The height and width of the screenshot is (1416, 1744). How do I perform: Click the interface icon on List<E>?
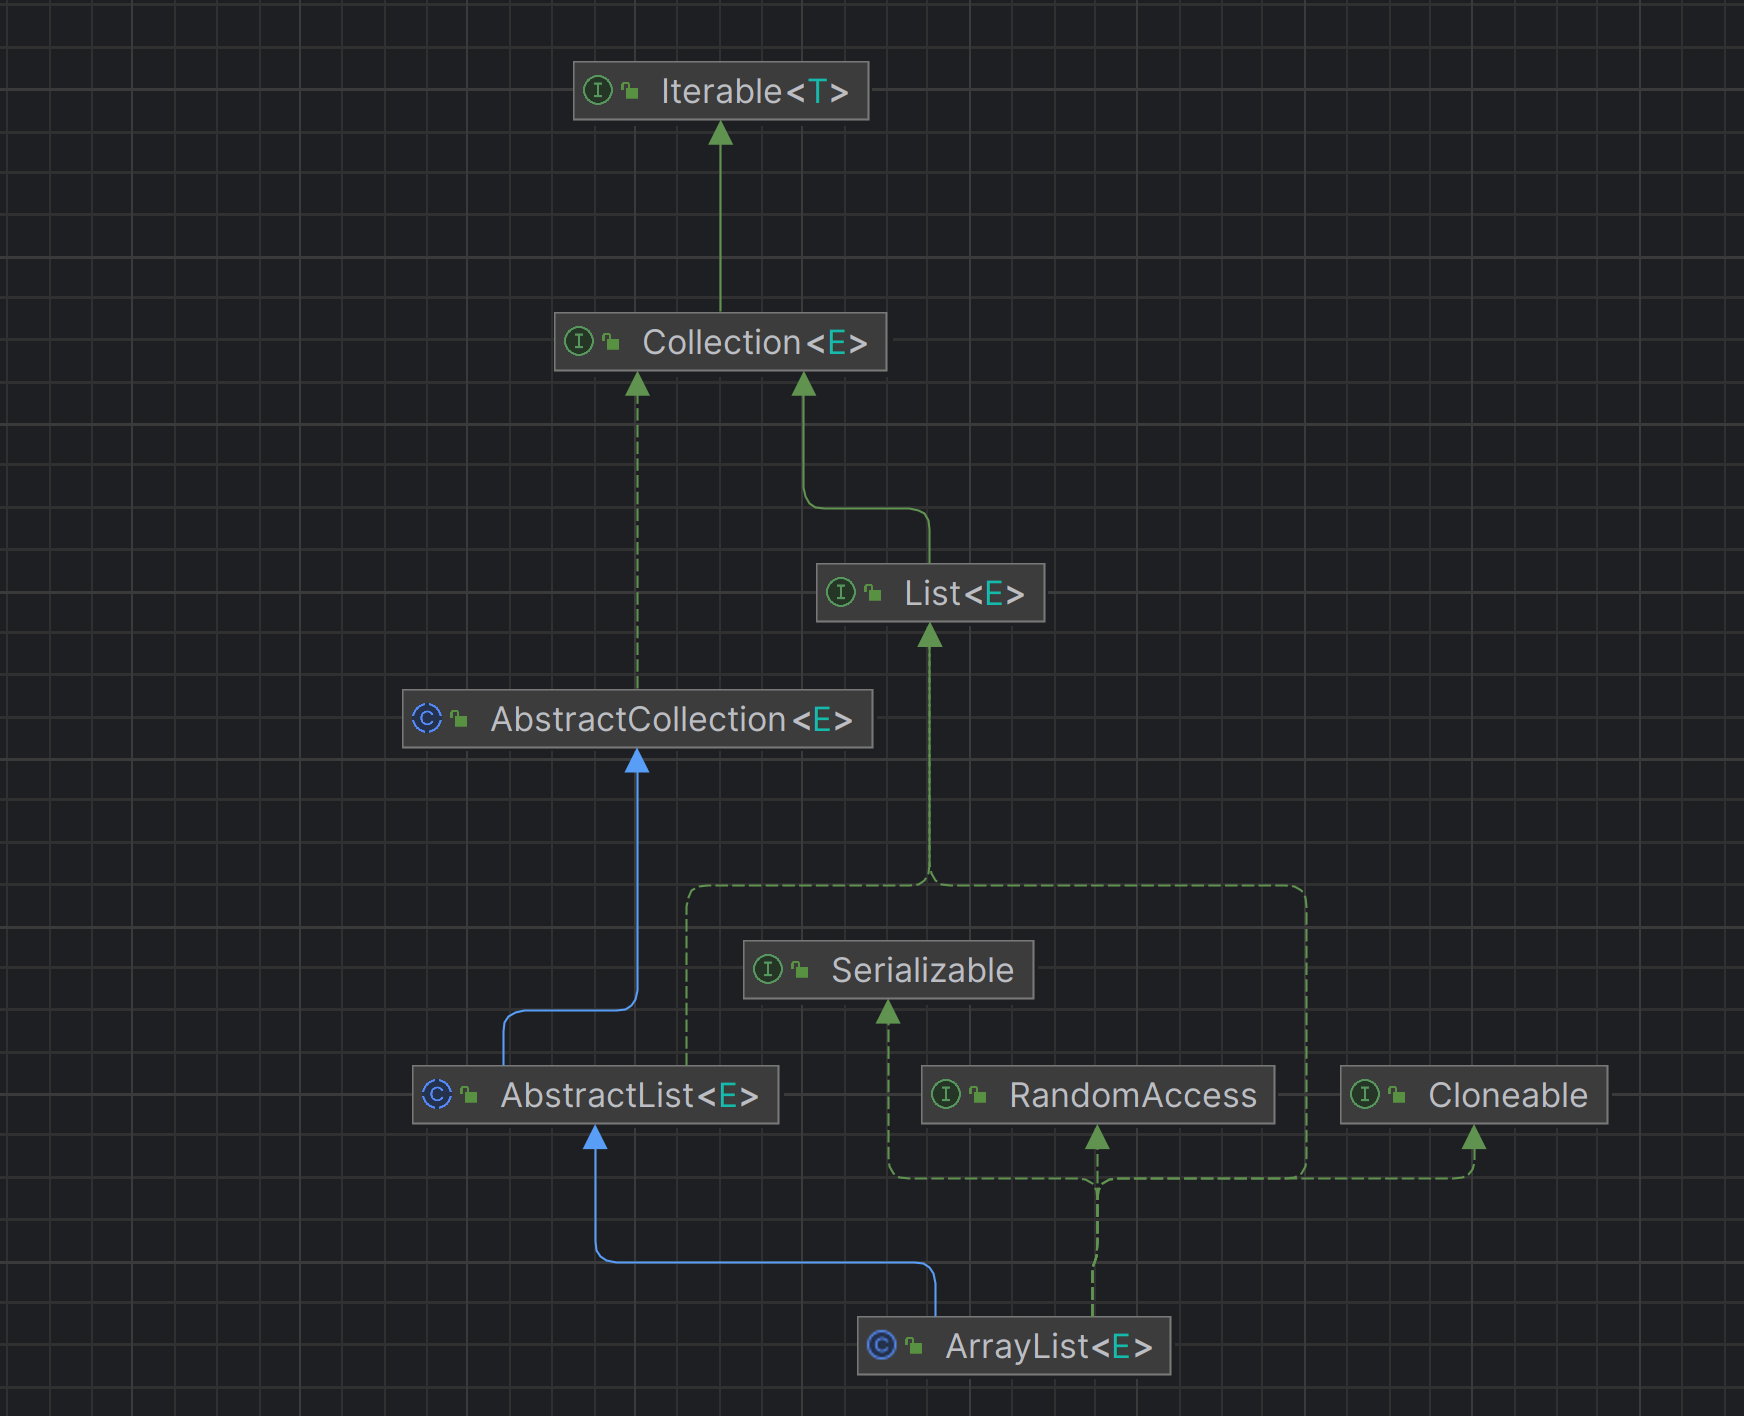pyautogui.click(x=840, y=593)
